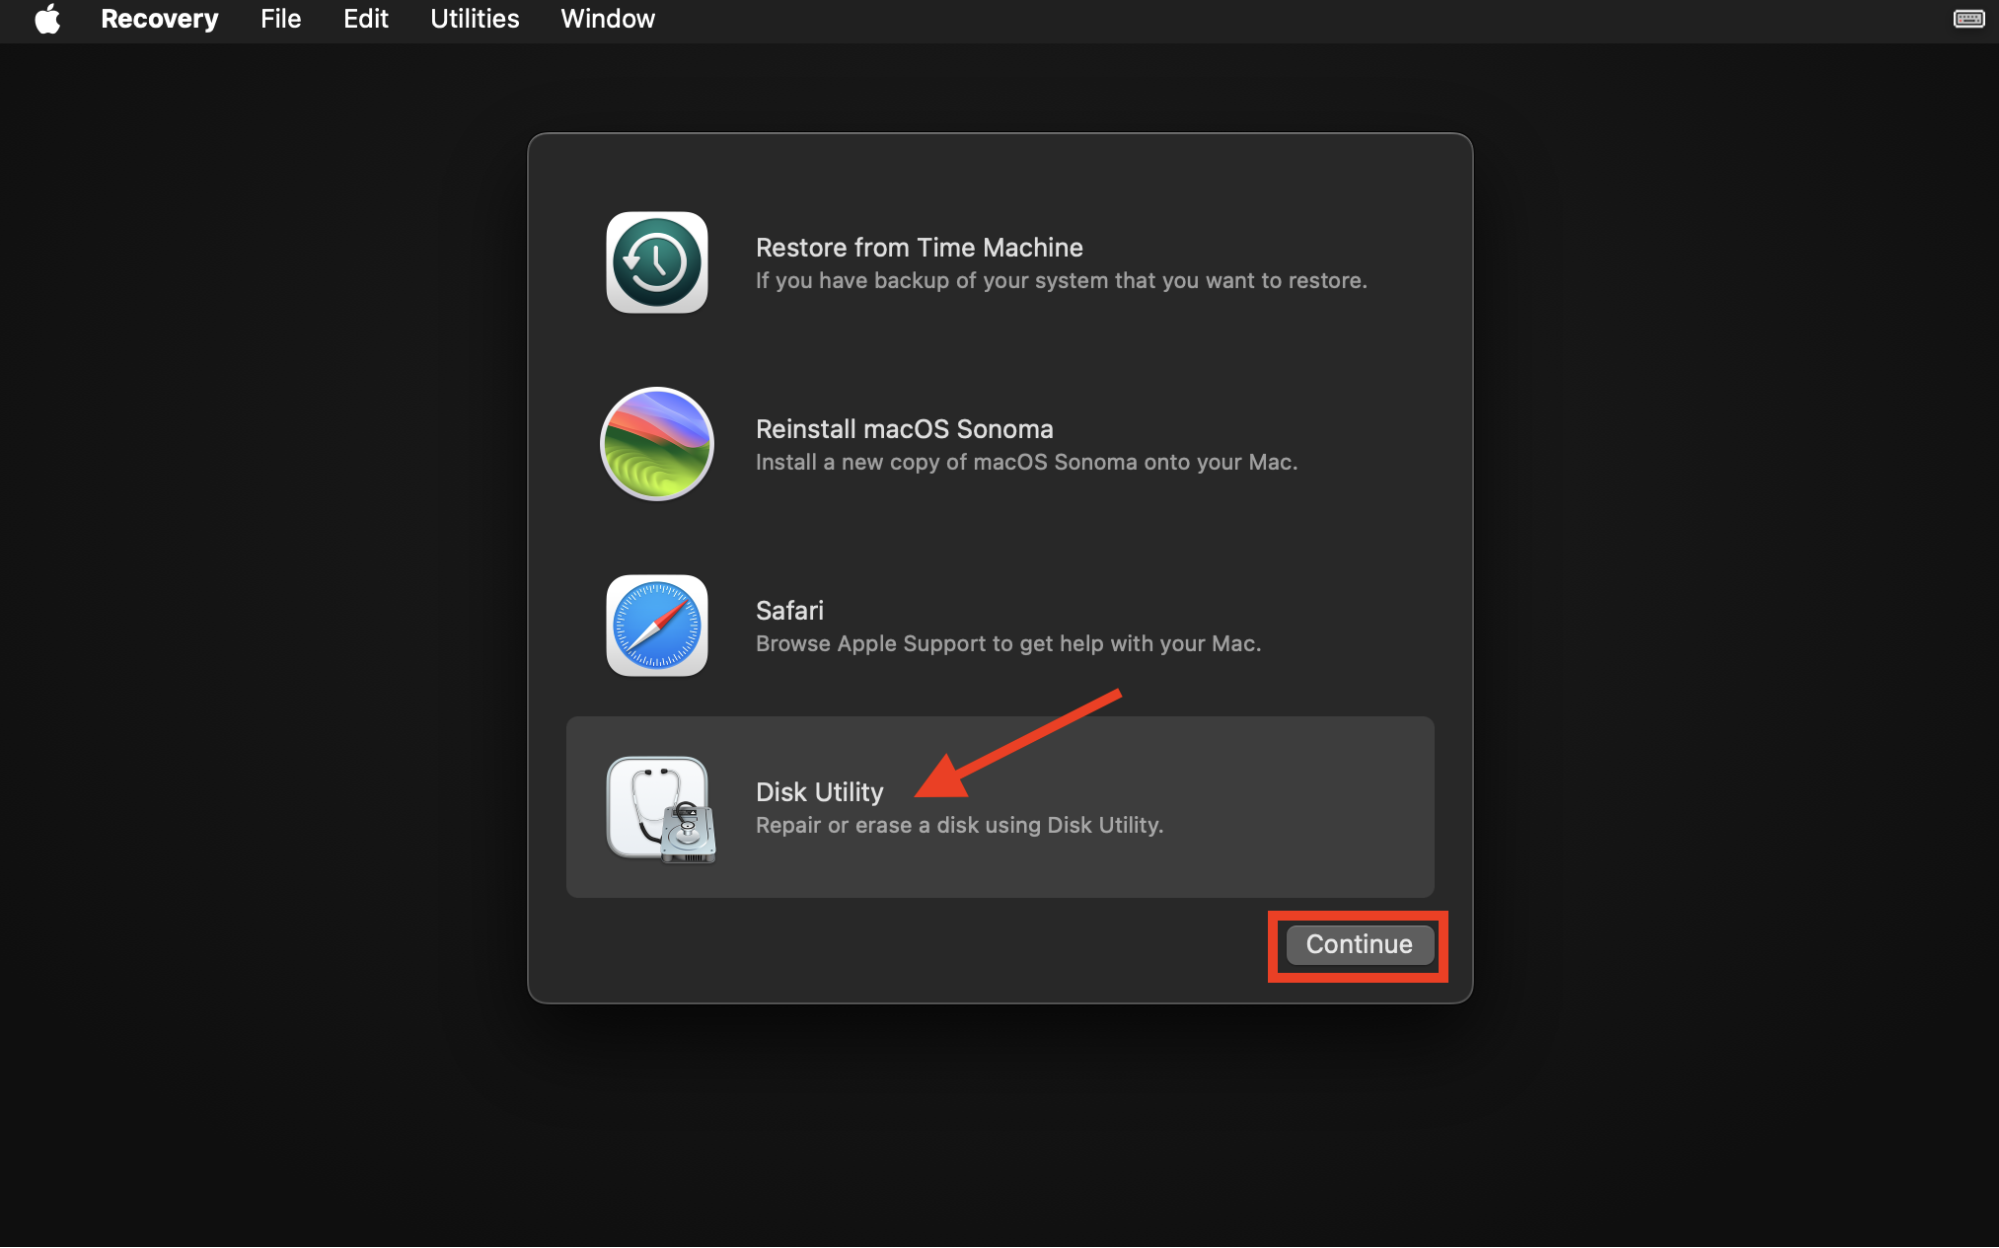Click the Continue button

pyautogui.click(x=1358, y=944)
